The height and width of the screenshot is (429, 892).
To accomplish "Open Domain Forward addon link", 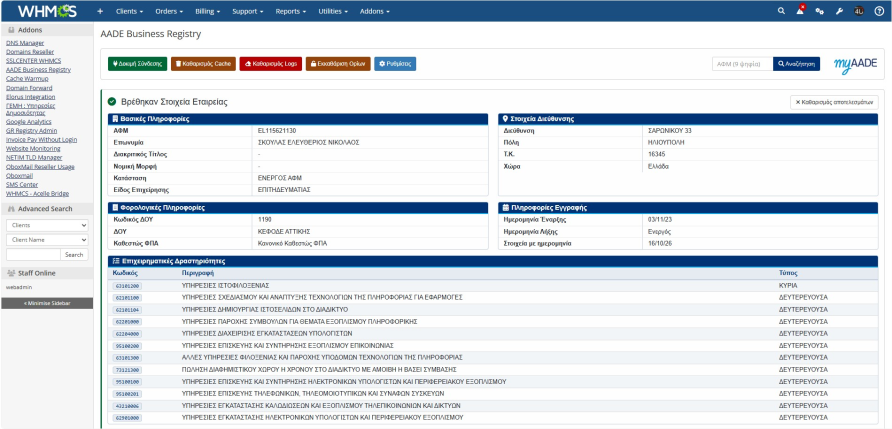I will 29,88.
